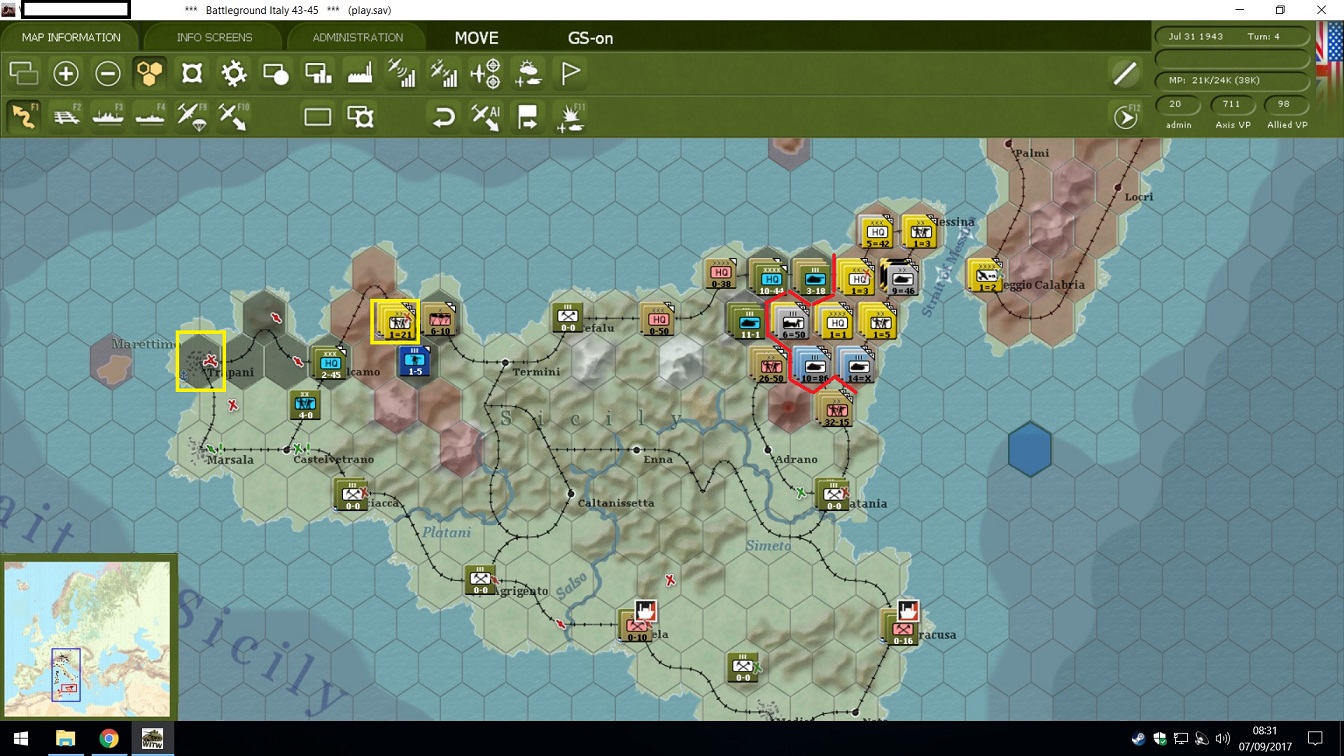Screen dimensions: 1344x756
Task: Click the gear-shaped map overlay icon
Action: coord(234,73)
